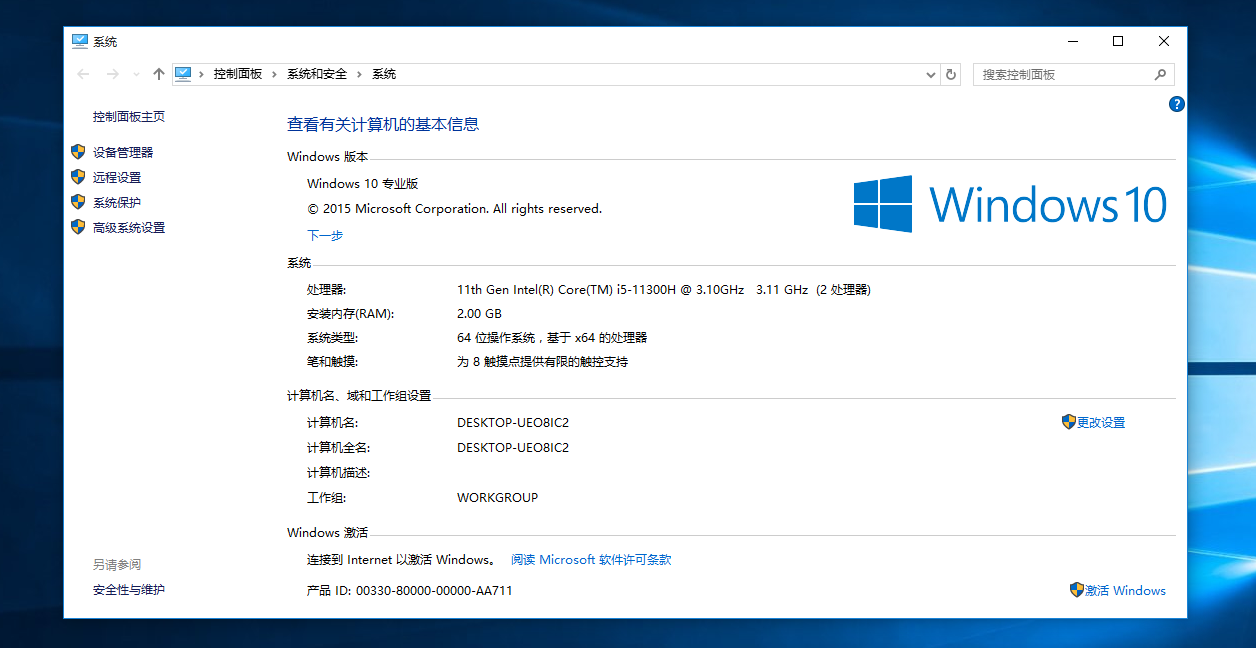
Task: Select 系统和安全 breadcrumb in address bar
Action: pos(317,74)
